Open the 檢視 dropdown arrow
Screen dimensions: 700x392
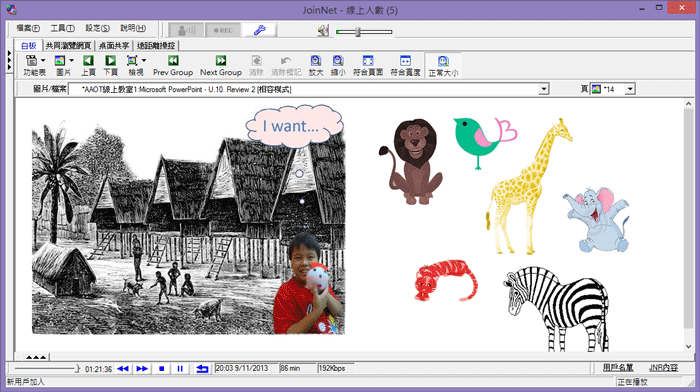[144, 60]
